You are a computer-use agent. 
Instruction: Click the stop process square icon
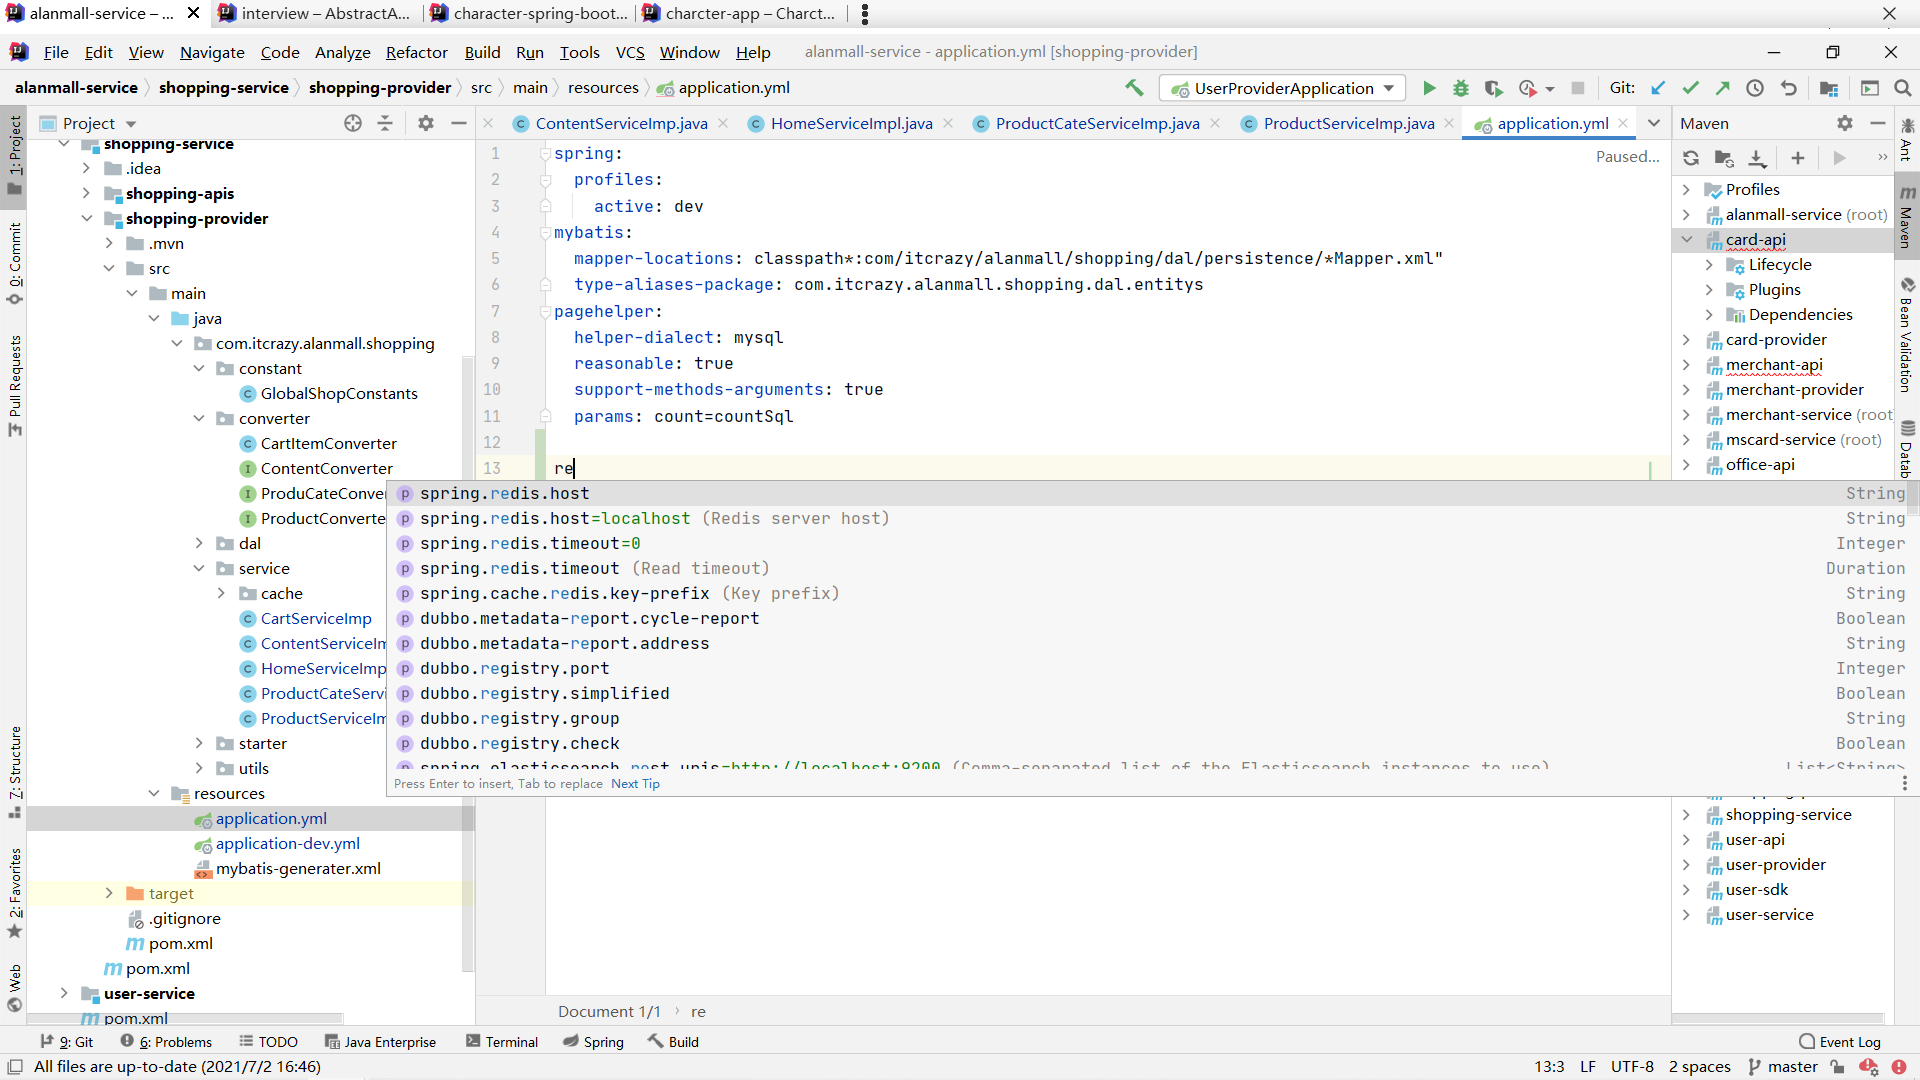(1578, 88)
